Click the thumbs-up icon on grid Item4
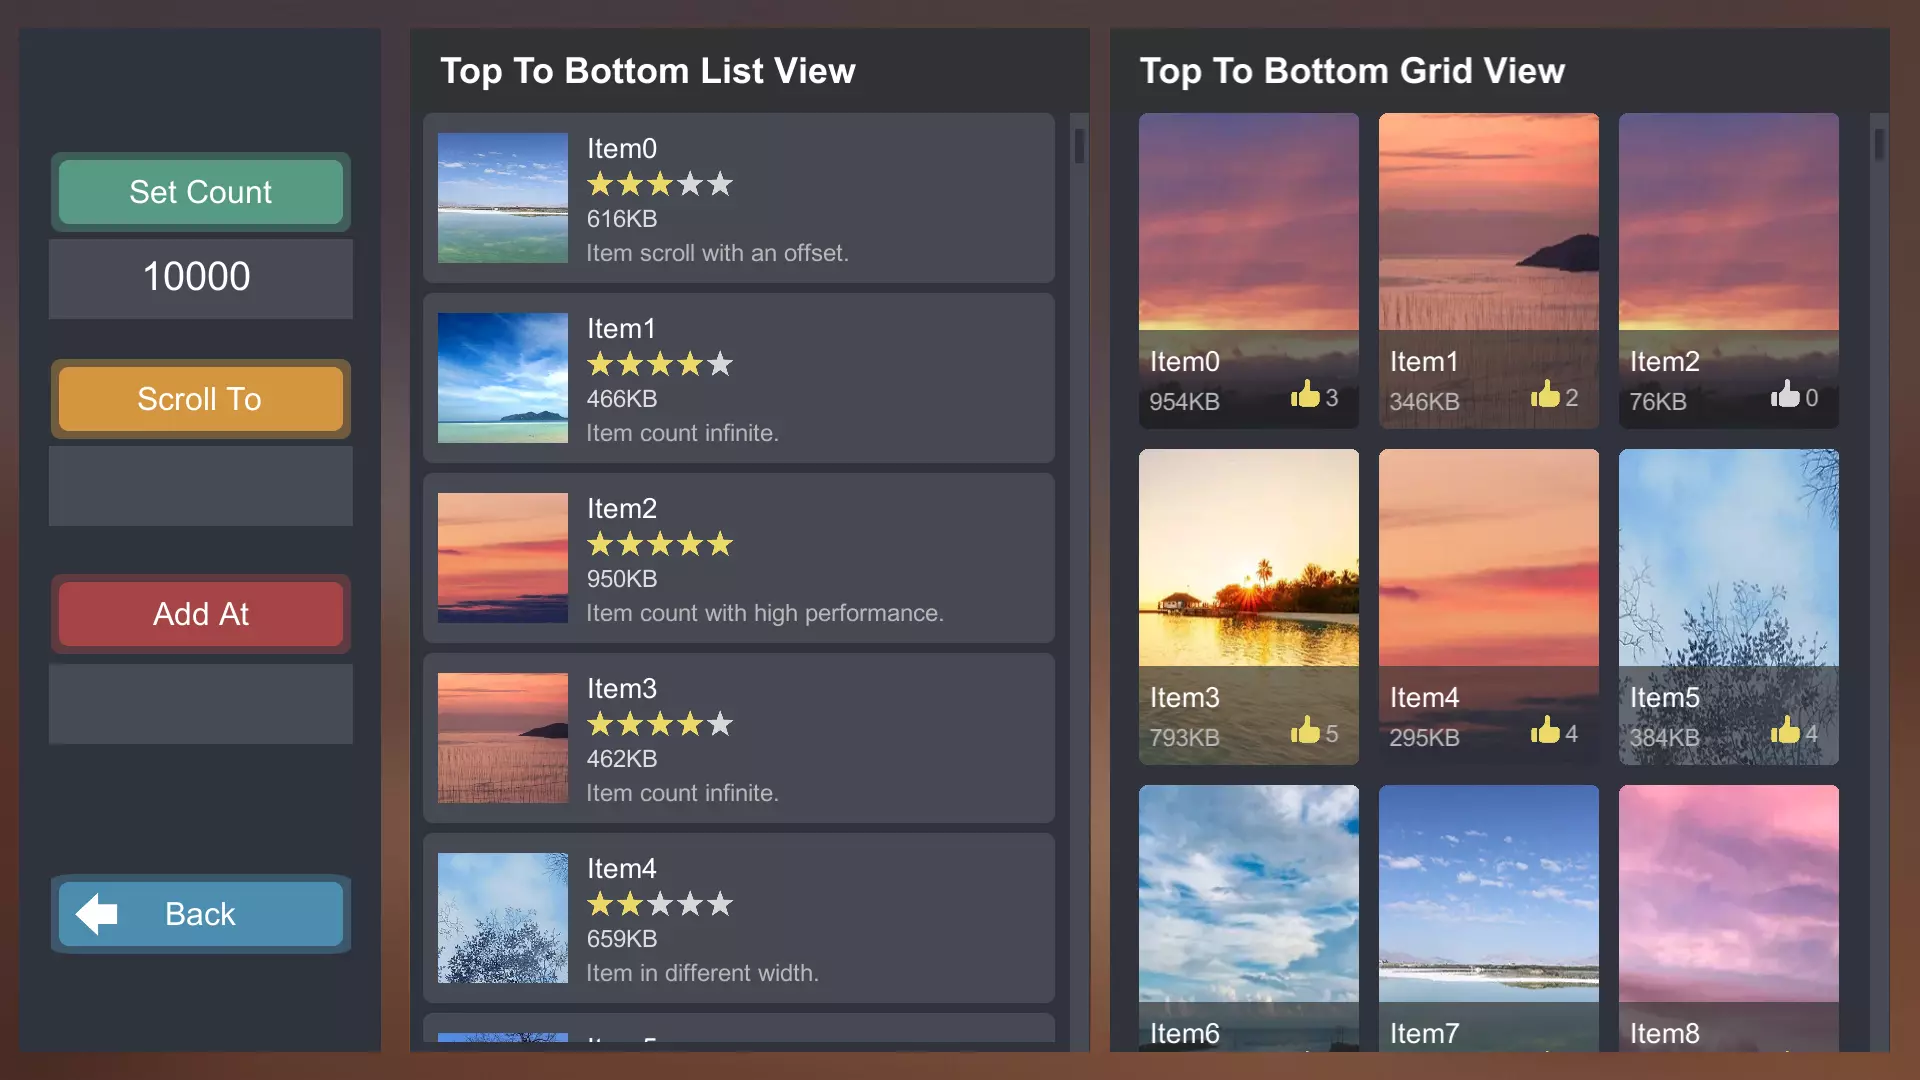 pos(1545,730)
